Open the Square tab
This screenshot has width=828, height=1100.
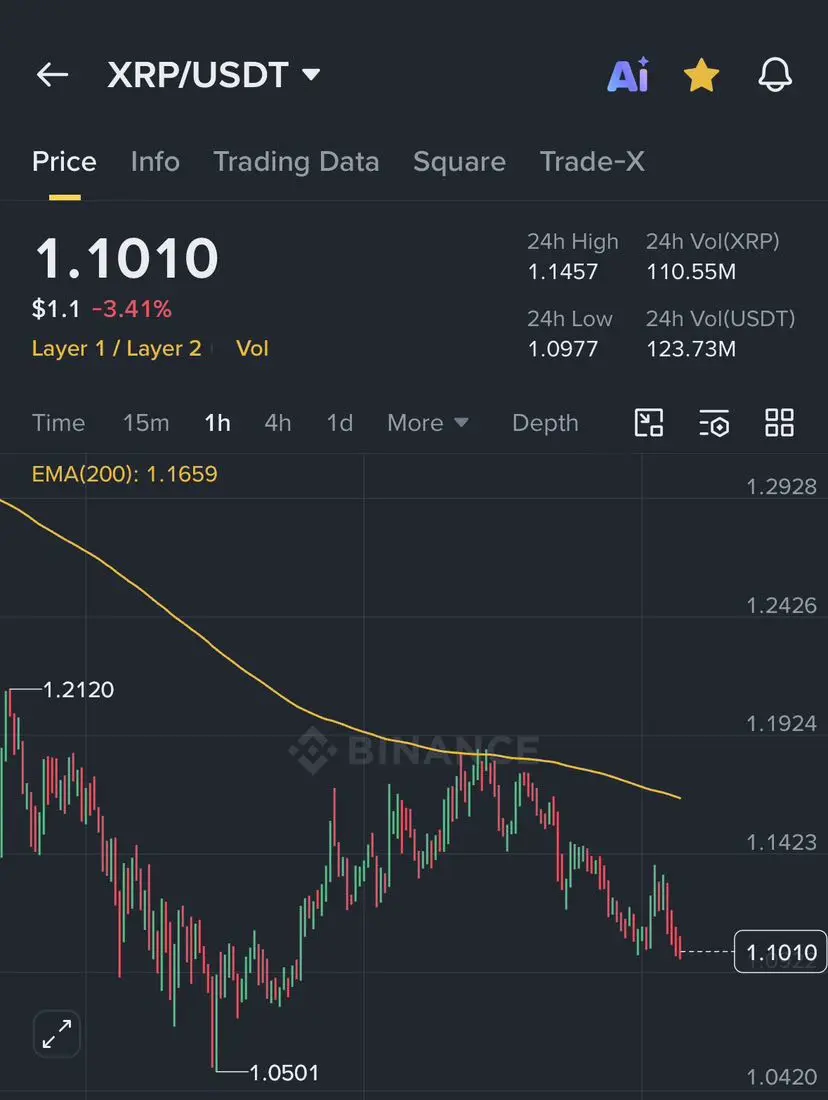point(460,162)
